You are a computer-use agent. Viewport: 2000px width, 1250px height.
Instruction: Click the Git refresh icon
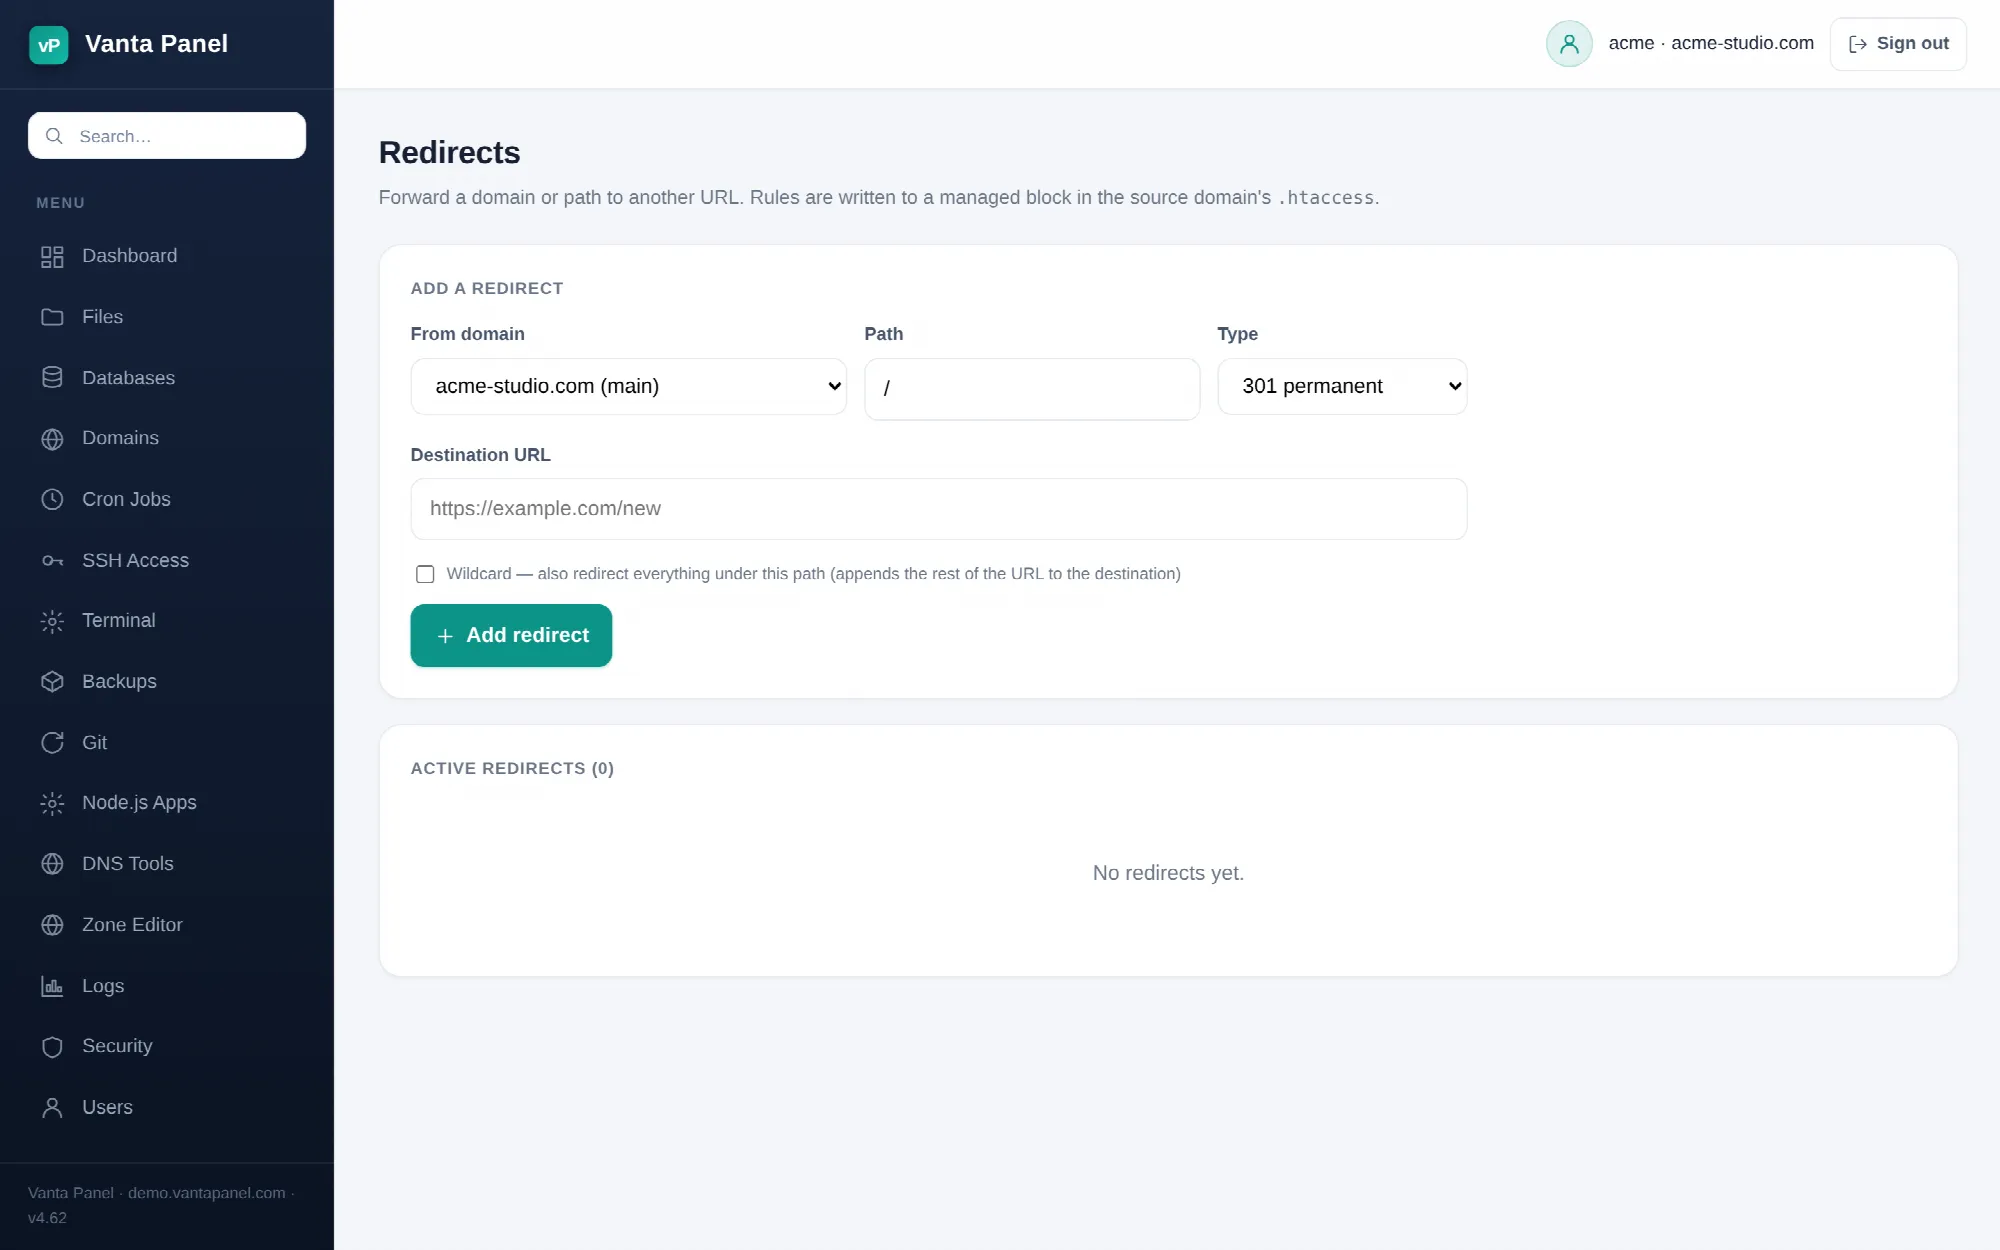coord(52,743)
